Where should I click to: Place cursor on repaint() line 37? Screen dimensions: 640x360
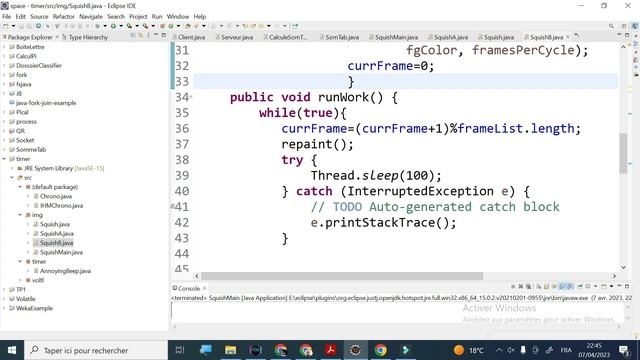(x=317, y=144)
